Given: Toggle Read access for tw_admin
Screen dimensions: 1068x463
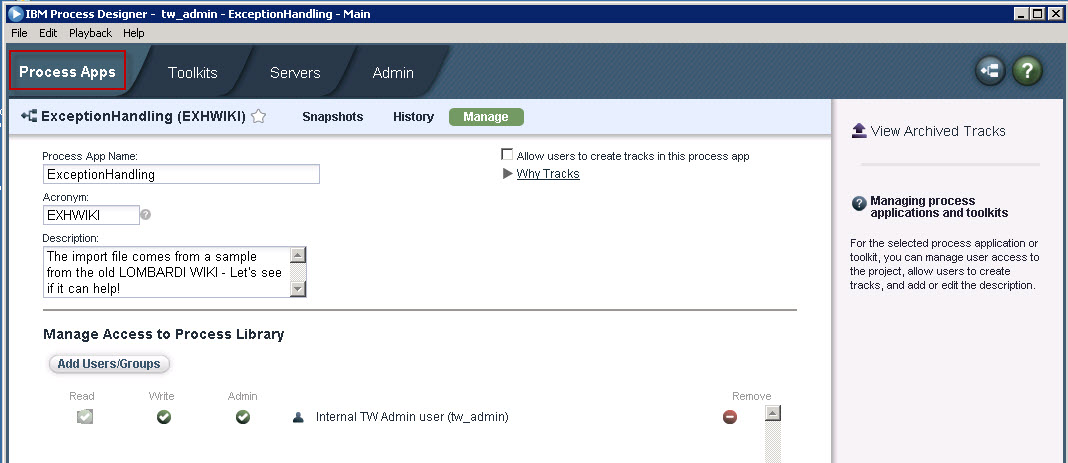Looking at the screenshot, I should pyautogui.click(x=84, y=417).
